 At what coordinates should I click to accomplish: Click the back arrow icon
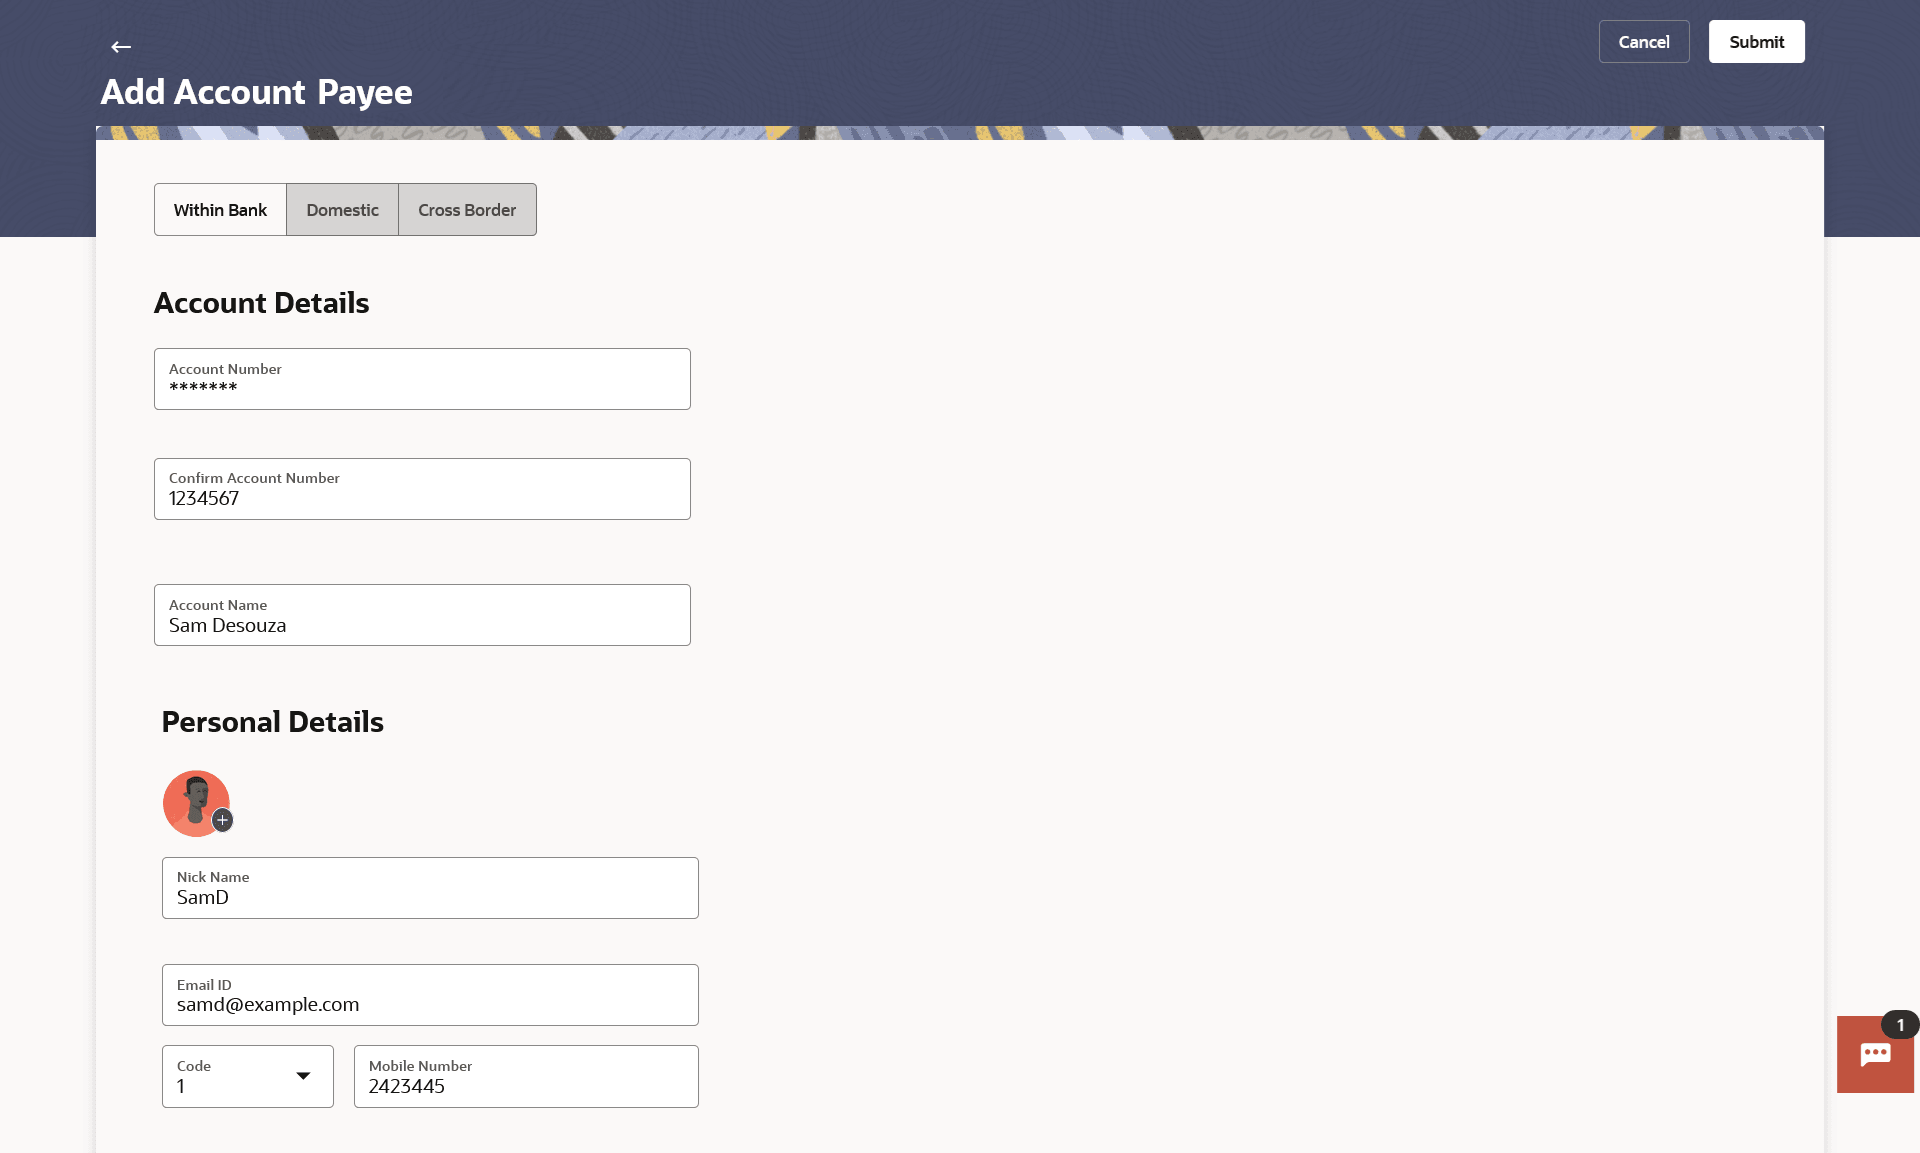[121, 47]
